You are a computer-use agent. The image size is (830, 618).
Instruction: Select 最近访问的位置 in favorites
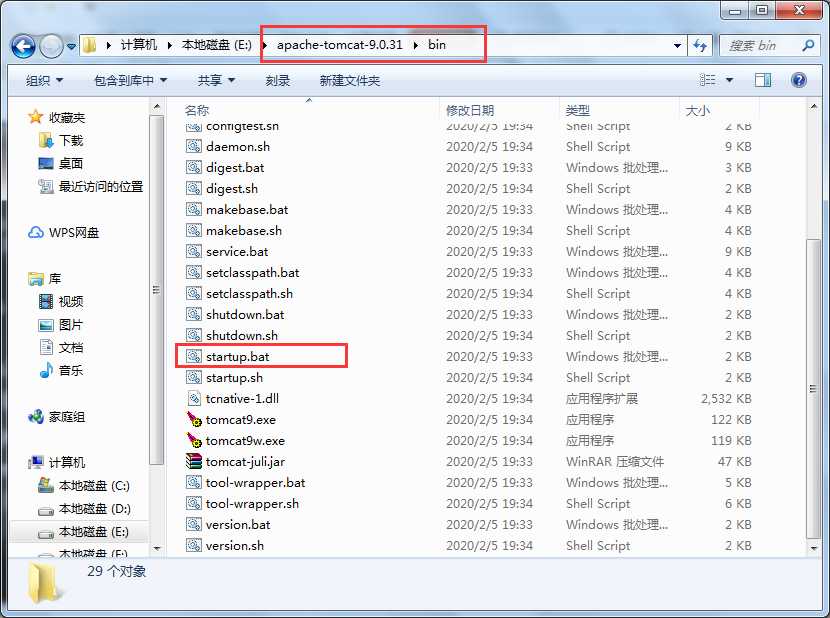(x=101, y=186)
